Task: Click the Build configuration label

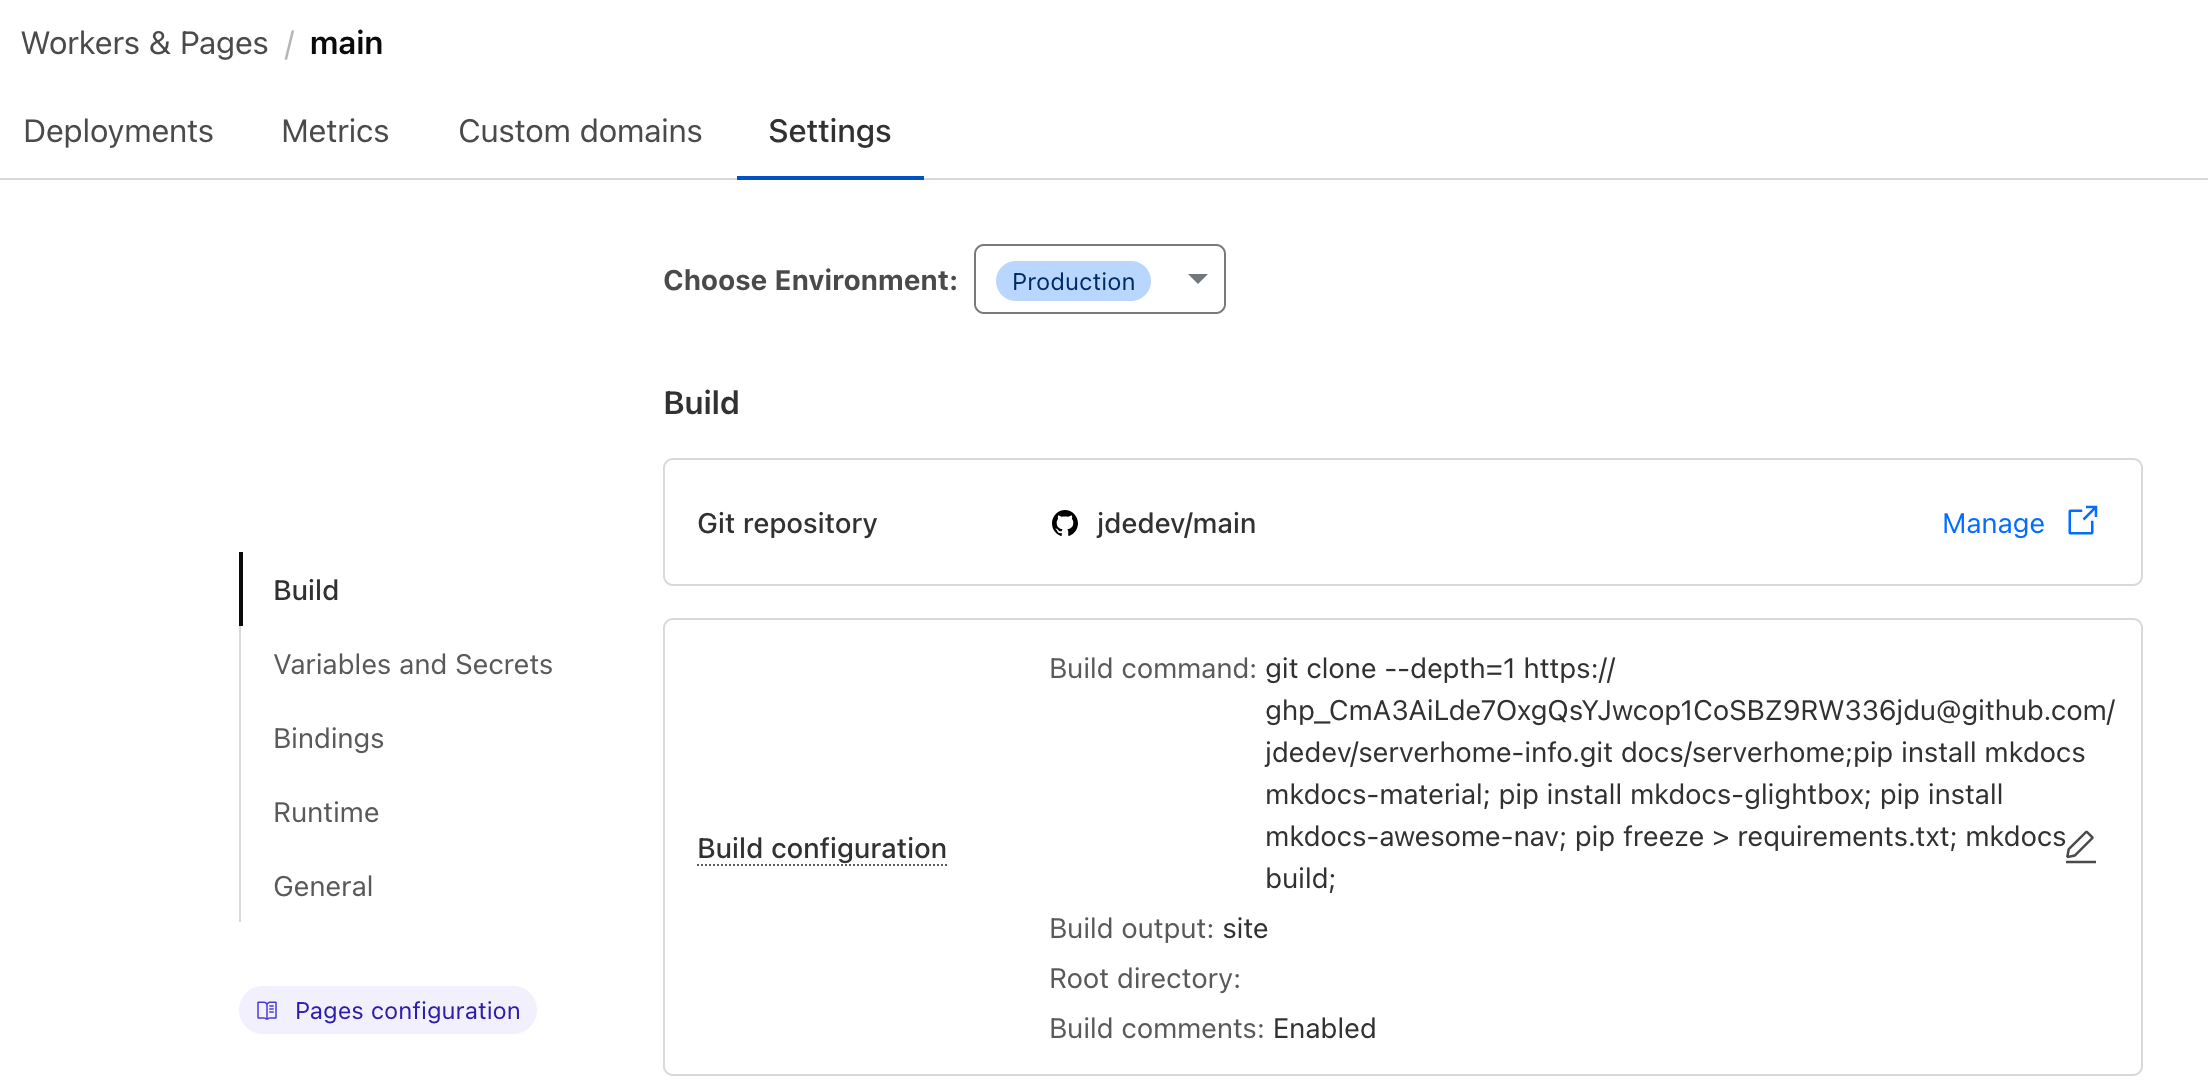Action: pos(821,848)
